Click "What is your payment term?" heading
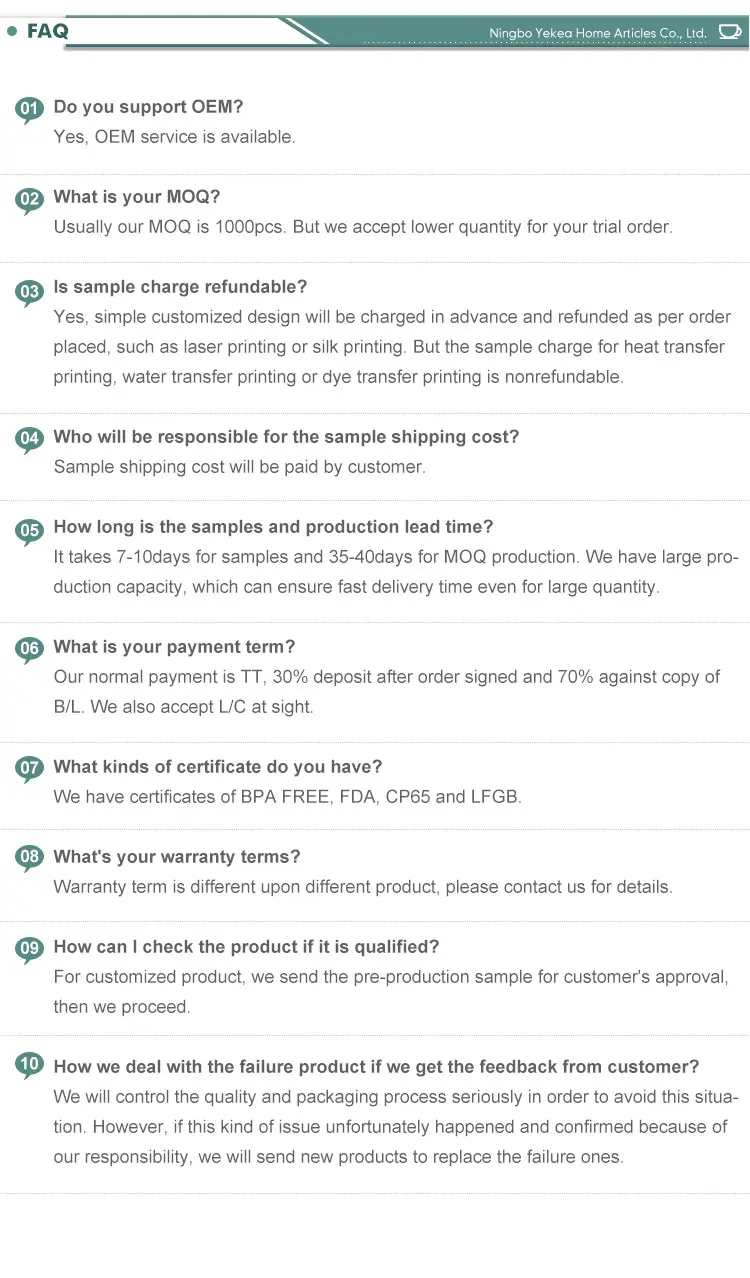750x1278 pixels. point(174,647)
